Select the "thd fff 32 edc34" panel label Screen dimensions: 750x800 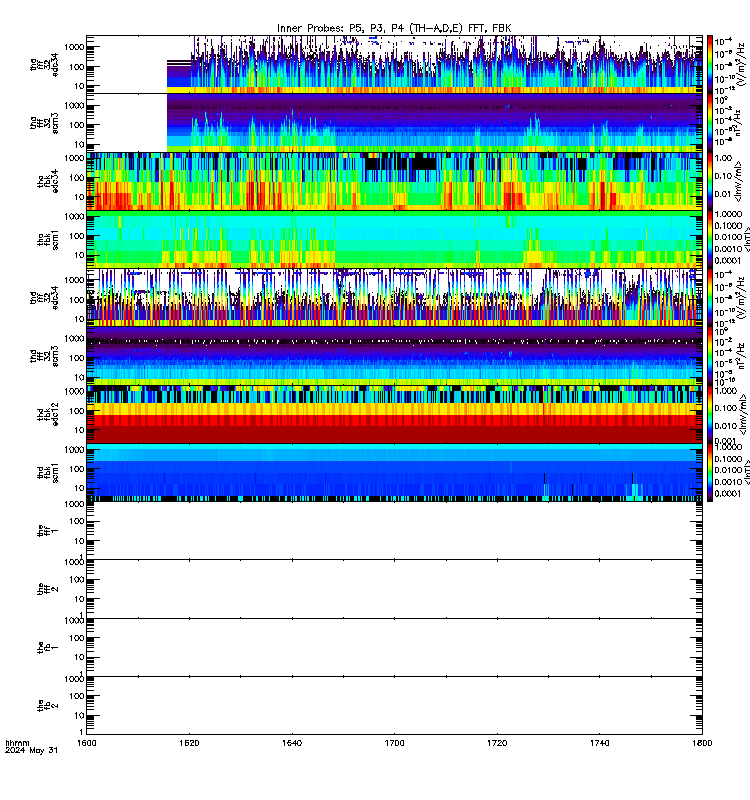point(44,297)
